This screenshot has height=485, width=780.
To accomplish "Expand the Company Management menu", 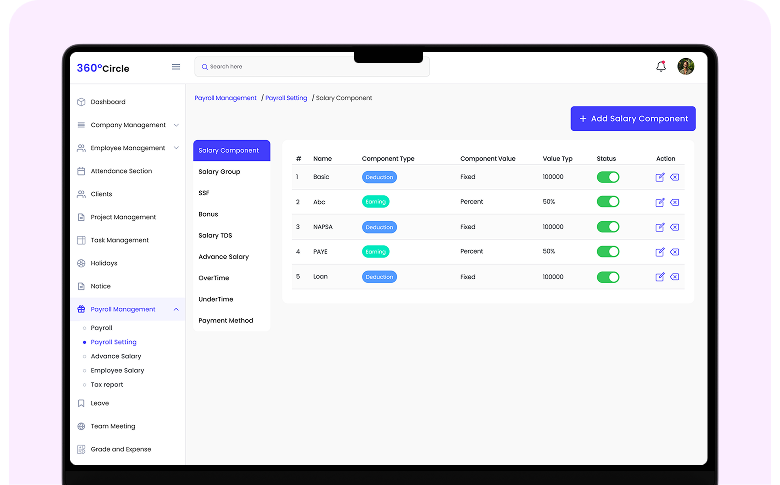I will click(x=176, y=125).
